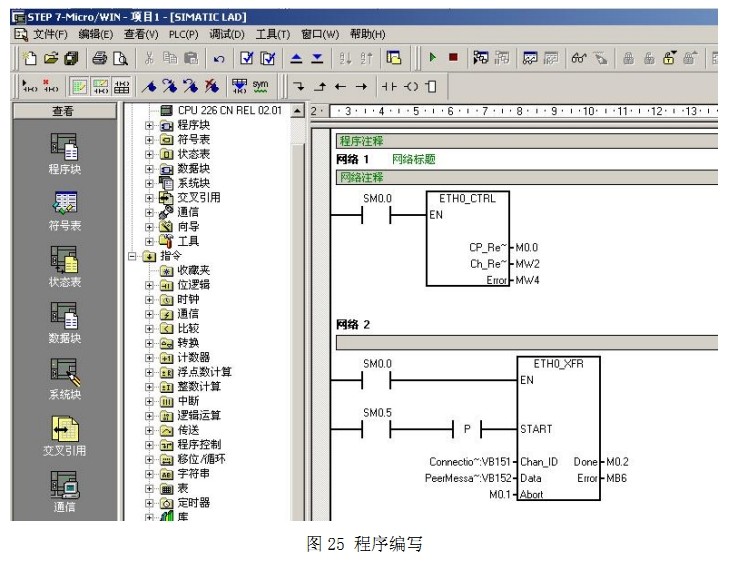This screenshot has width=730, height=564.
Task: Click the MB6 Error output address
Action: pos(616,478)
